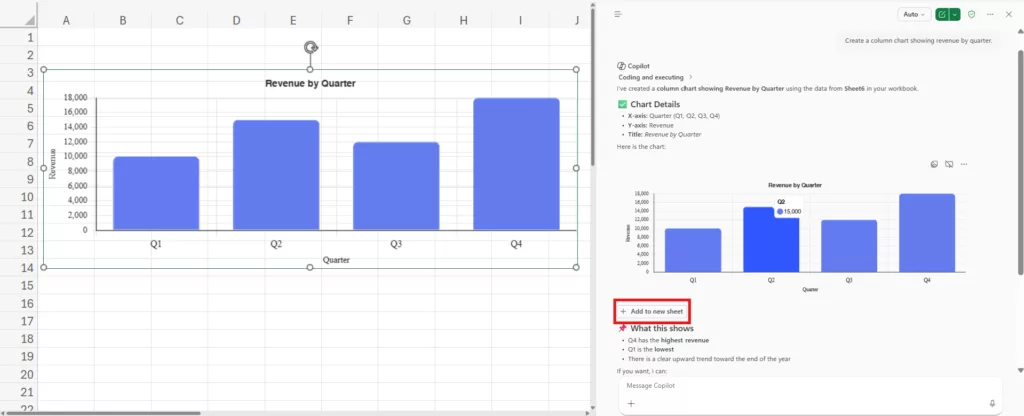The height and width of the screenshot is (416, 1024).
Task: Select Q2 bar in worksheet chart
Action: point(276,175)
